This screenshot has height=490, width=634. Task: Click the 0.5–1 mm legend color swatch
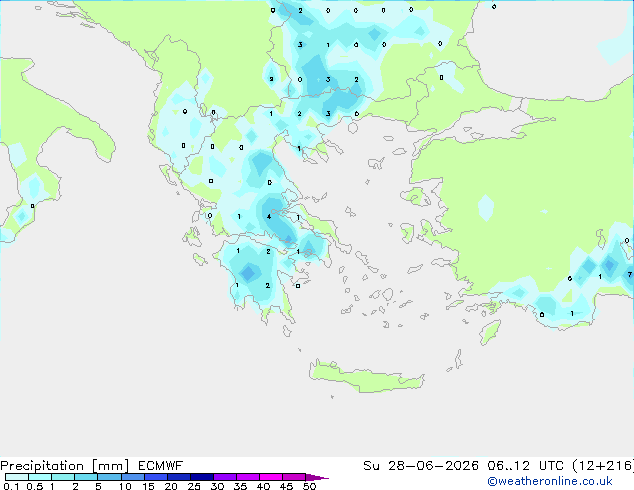pyautogui.click(x=40, y=477)
